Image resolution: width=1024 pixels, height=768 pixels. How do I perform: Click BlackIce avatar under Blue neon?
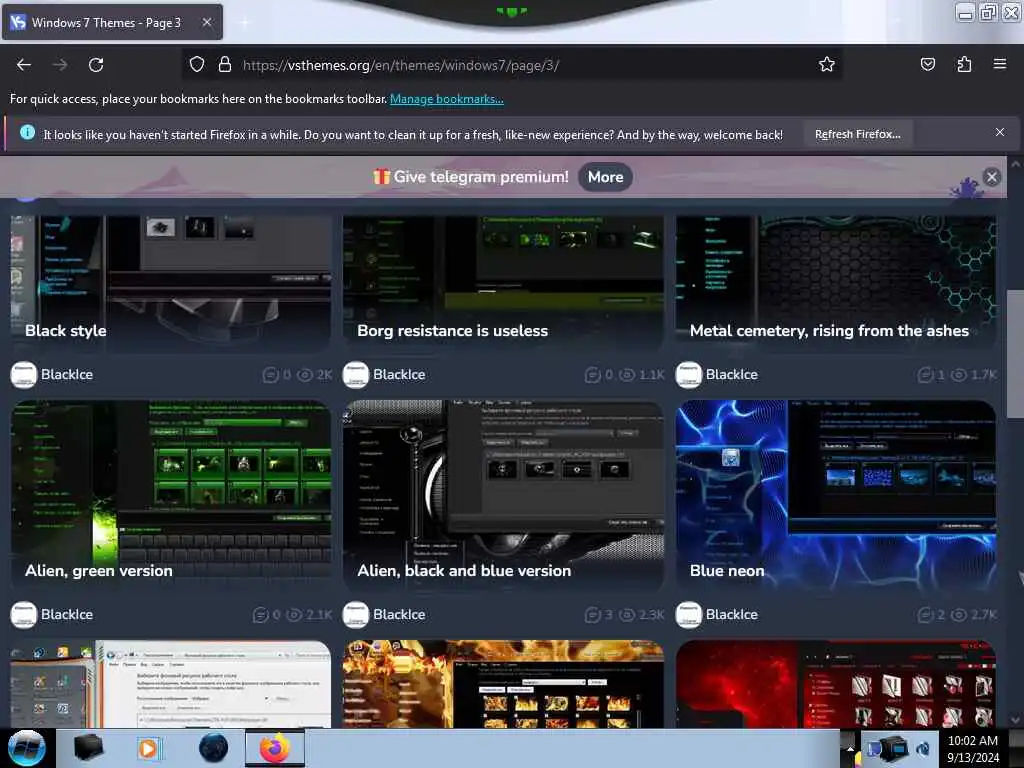688,615
